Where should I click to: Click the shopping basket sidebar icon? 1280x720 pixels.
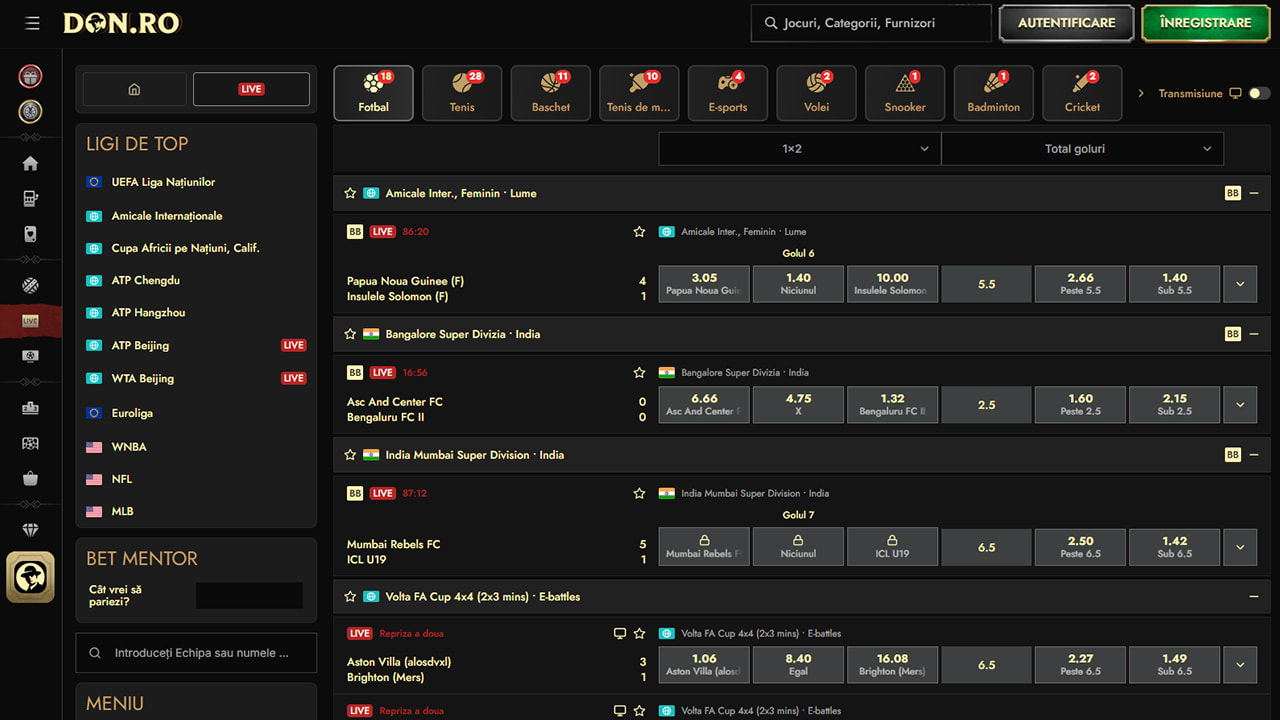tap(30, 479)
